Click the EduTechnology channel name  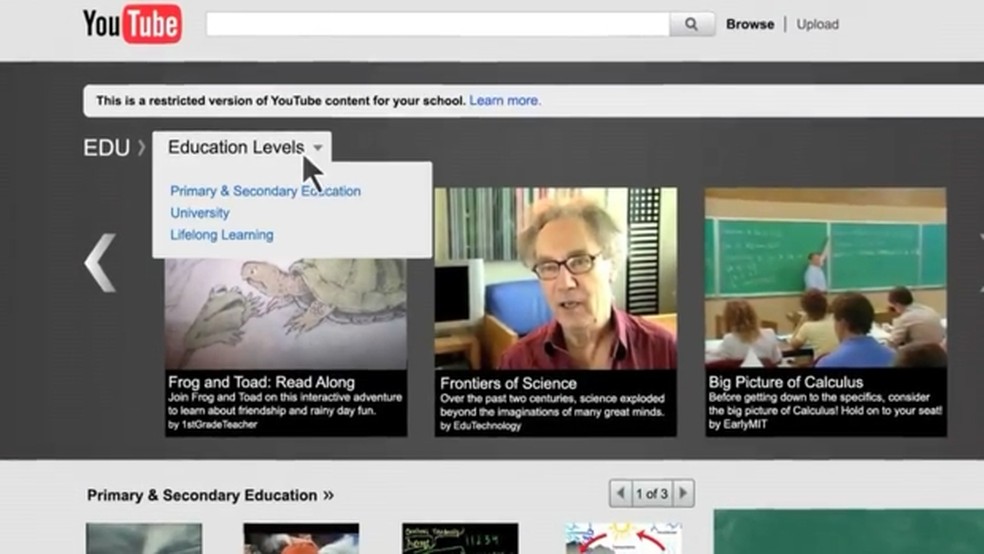[x=487, y=426]
